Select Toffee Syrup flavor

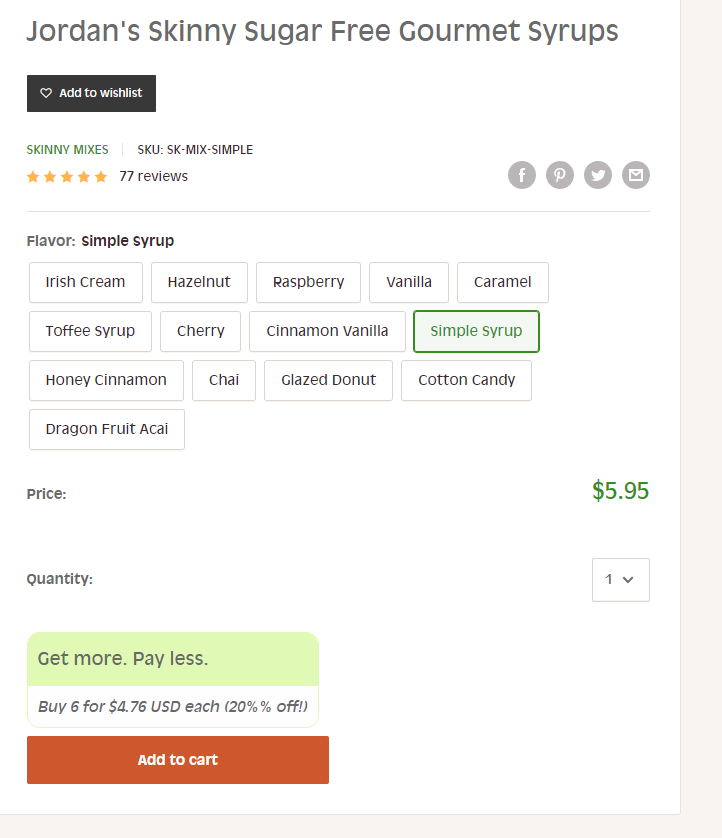[90, 331]
